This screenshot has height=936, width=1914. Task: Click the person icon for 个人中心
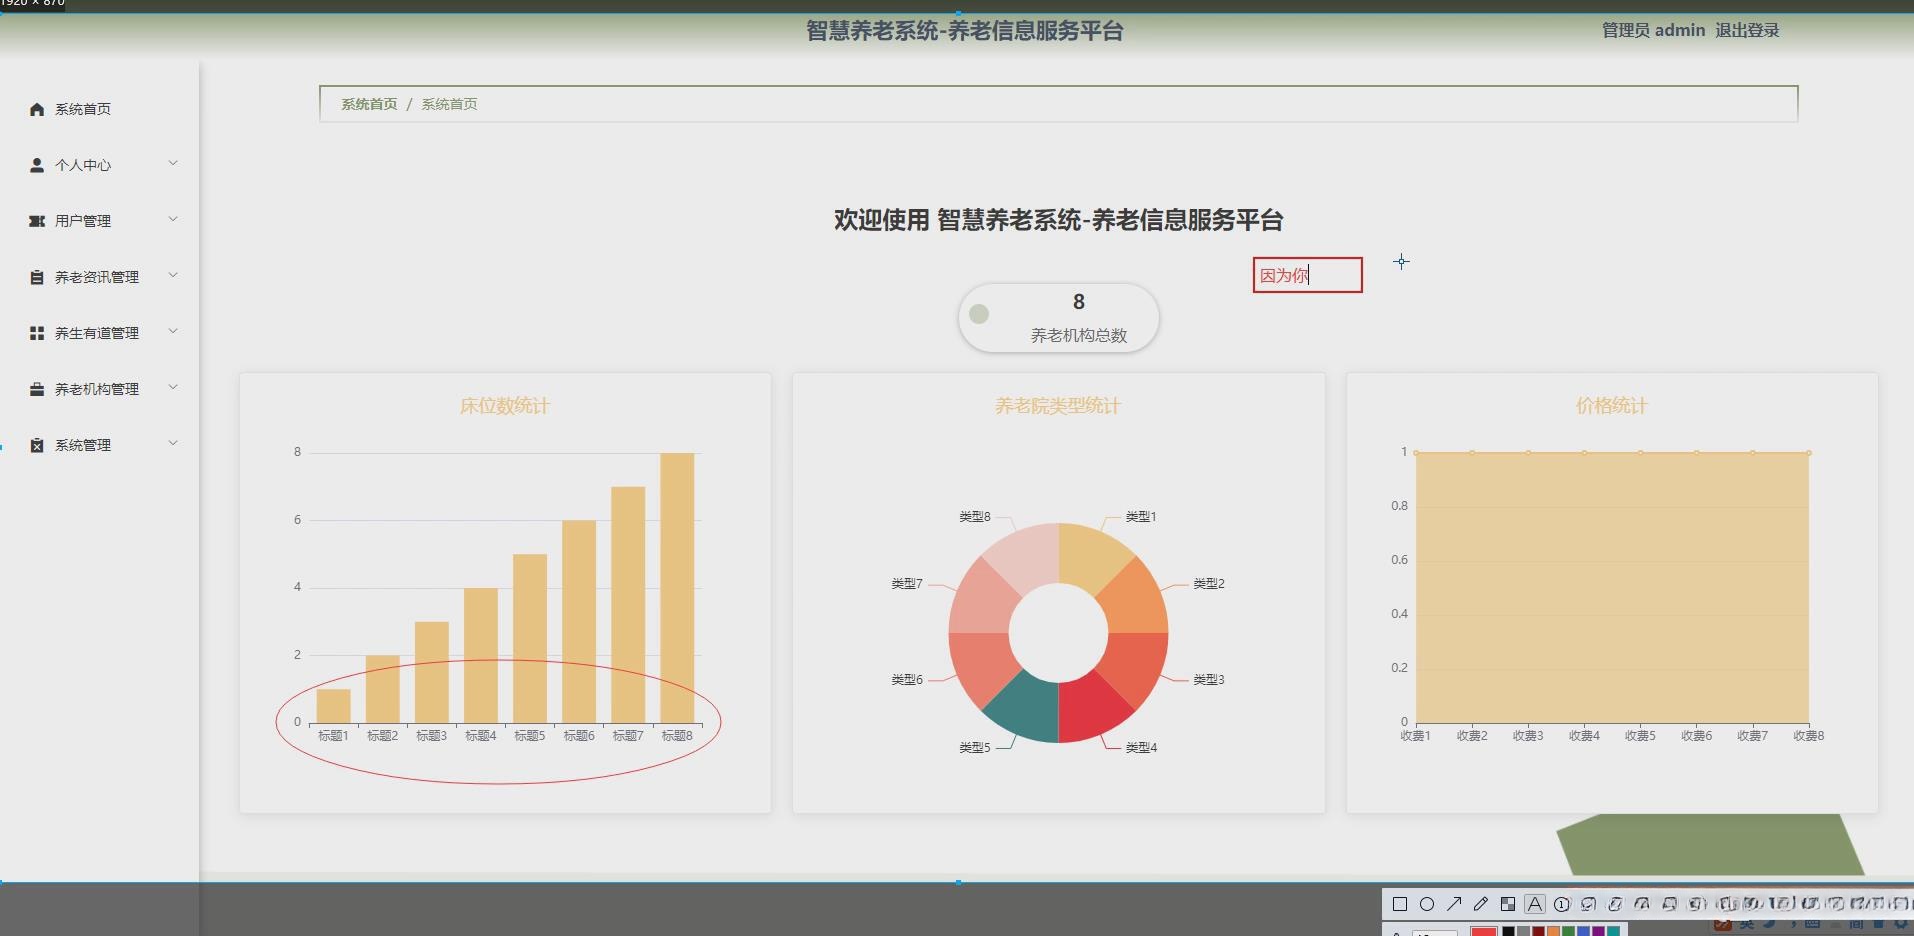(37, 165)
